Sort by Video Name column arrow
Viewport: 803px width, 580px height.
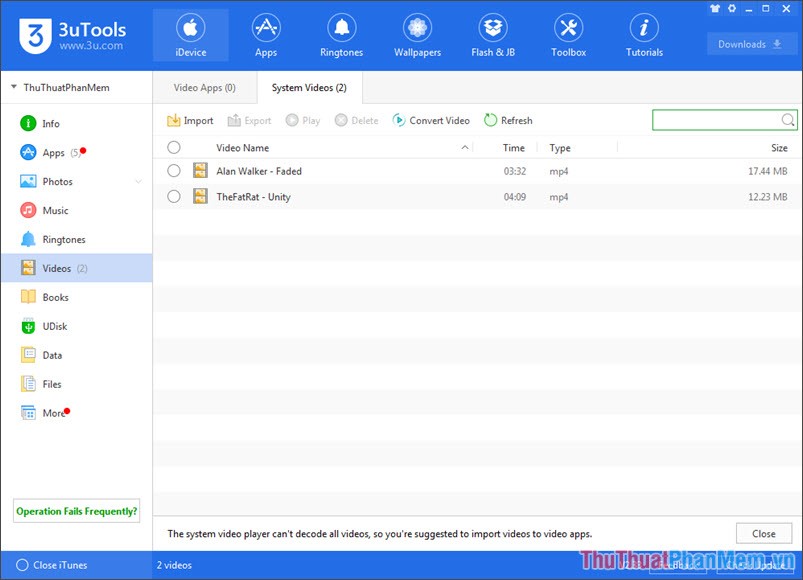pyautogui.click(x=465, y=148)
